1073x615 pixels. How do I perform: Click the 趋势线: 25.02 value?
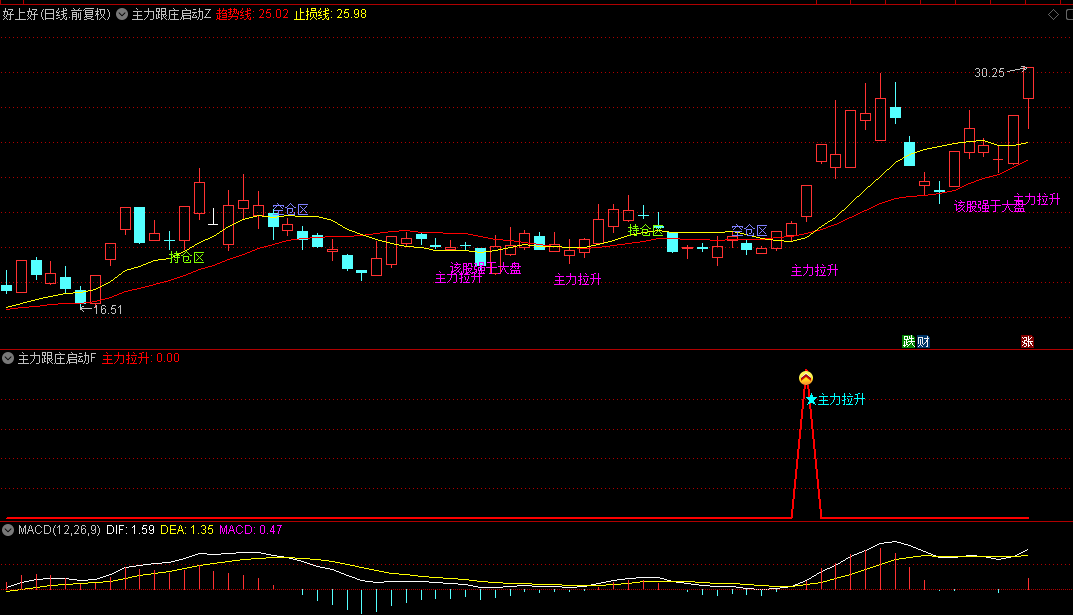tap(252, 14)
